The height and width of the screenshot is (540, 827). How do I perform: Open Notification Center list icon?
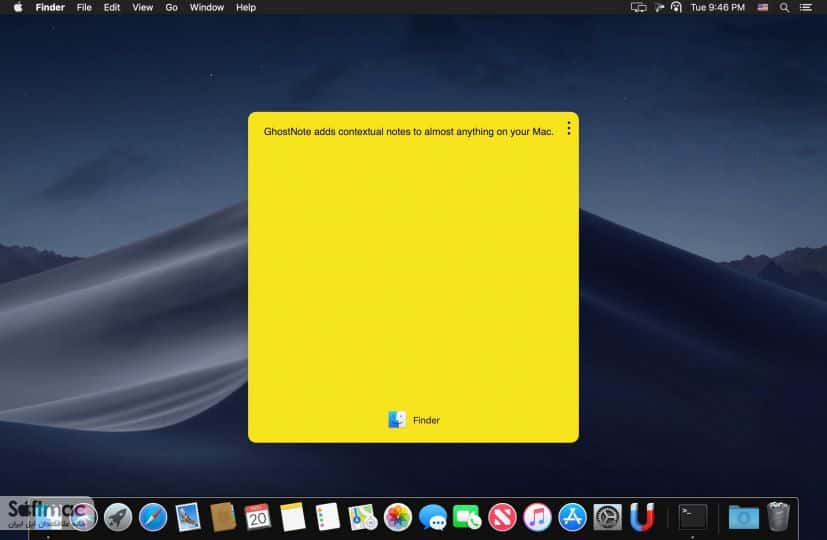point(806,7)
